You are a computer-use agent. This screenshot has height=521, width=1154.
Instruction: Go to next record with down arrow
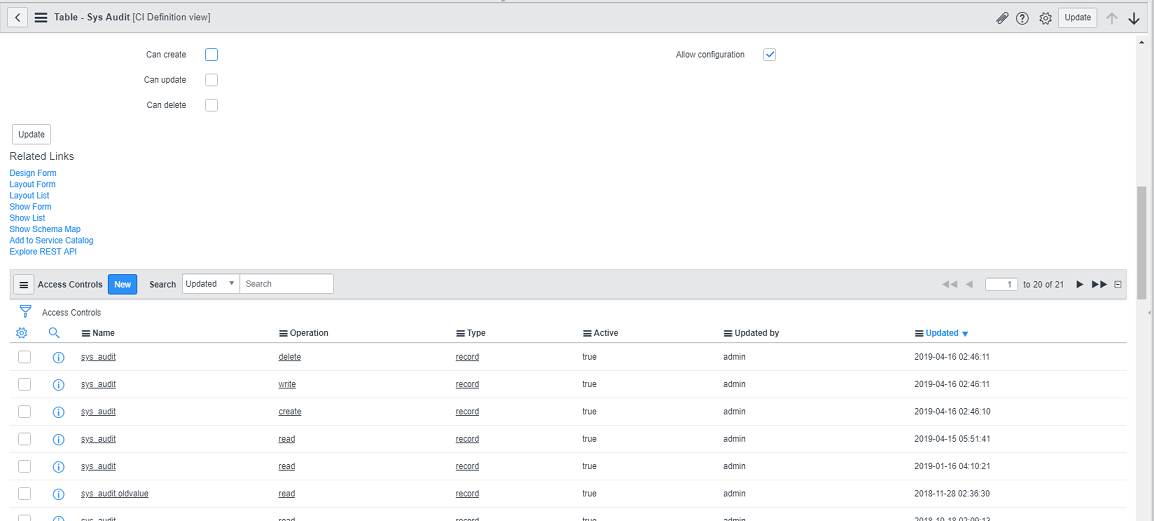click(1134, 18)
